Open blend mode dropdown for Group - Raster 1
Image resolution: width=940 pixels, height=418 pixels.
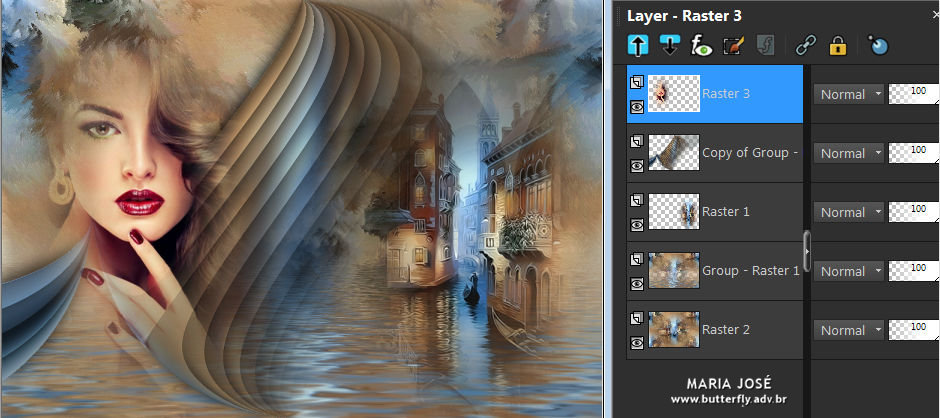(848, 271)
